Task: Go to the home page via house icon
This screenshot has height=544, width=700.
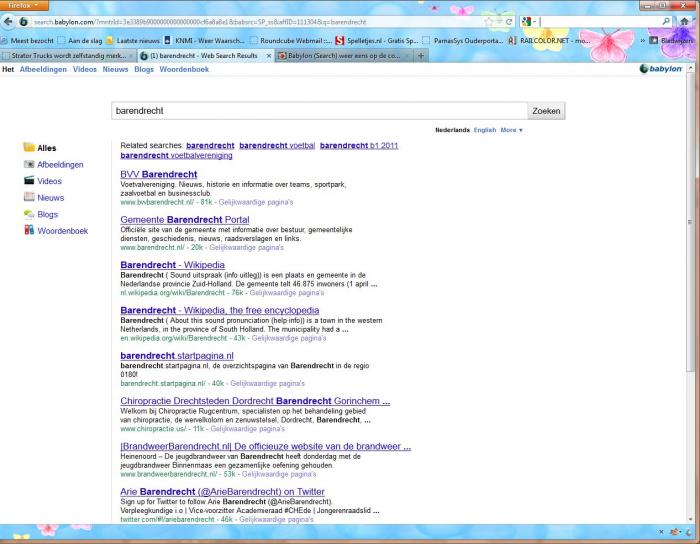Action: pos(684,21)
